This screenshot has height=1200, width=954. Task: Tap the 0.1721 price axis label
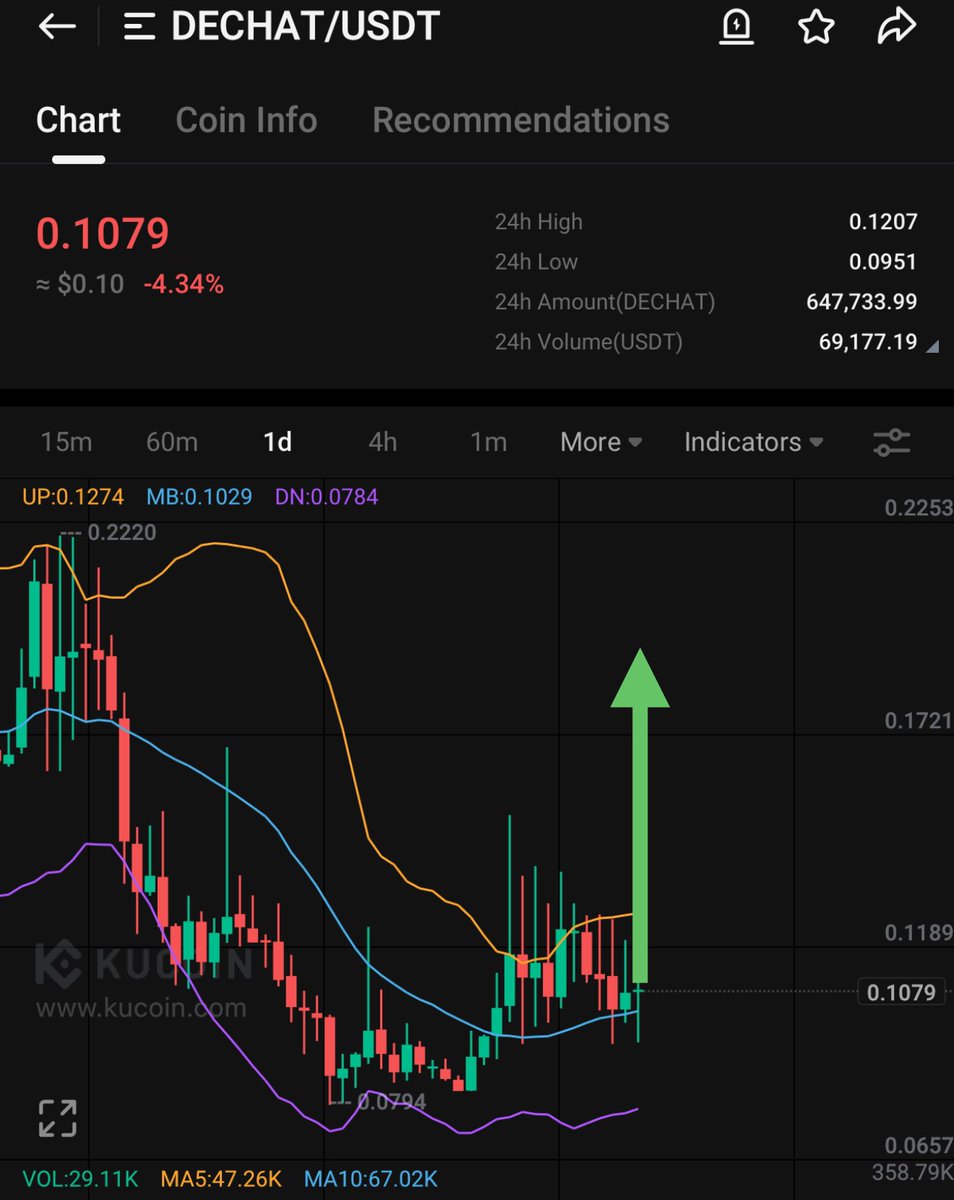(x=918, y=720)
